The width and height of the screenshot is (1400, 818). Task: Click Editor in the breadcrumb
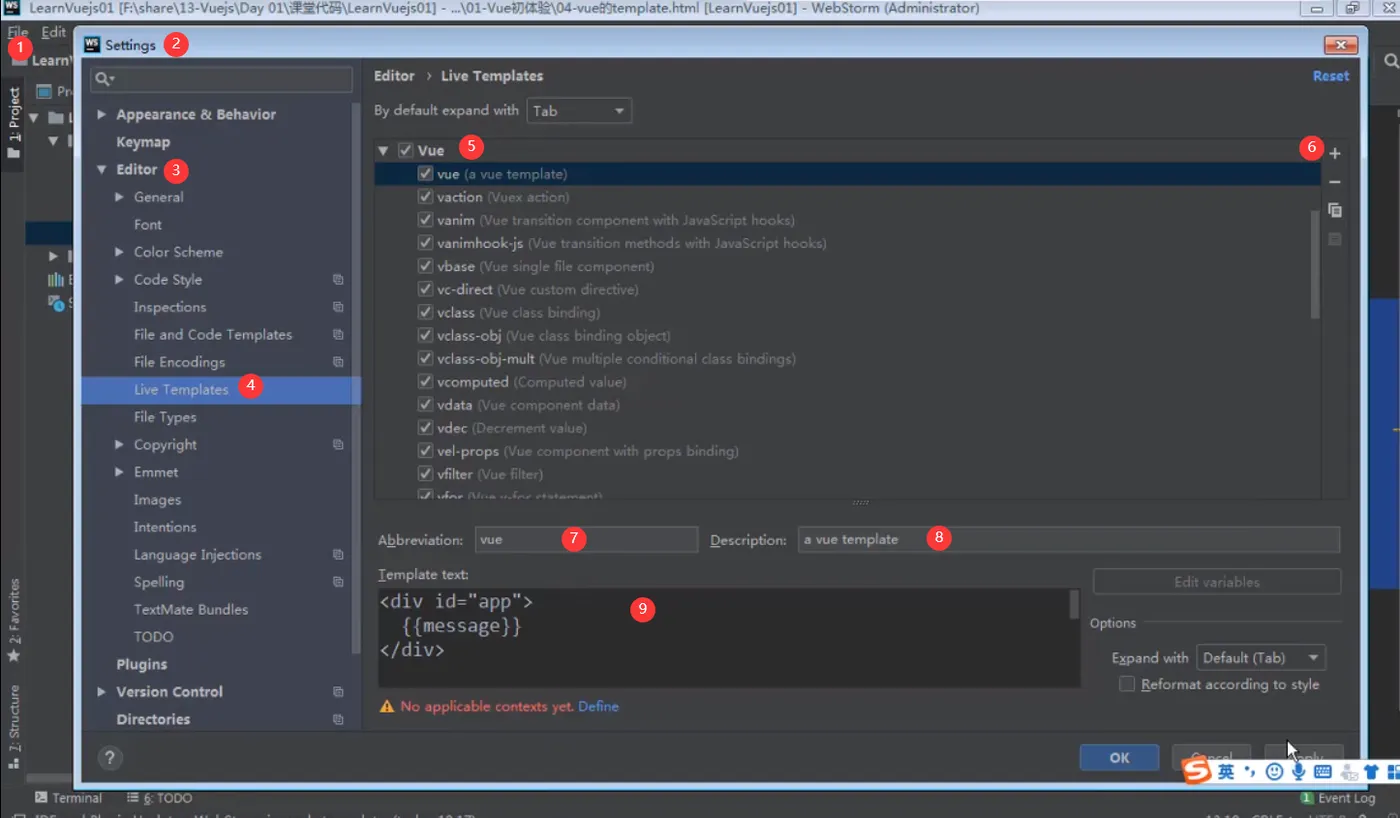coord(394,76)
